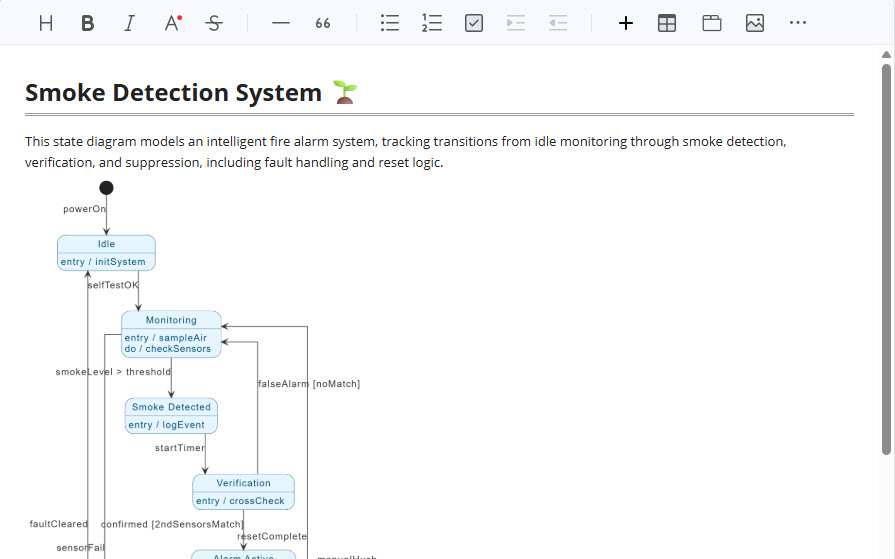The height and width of the screenshot is (559, 895).
Task: Open more options ellipsis menu
Action: (x=798, y=23)
